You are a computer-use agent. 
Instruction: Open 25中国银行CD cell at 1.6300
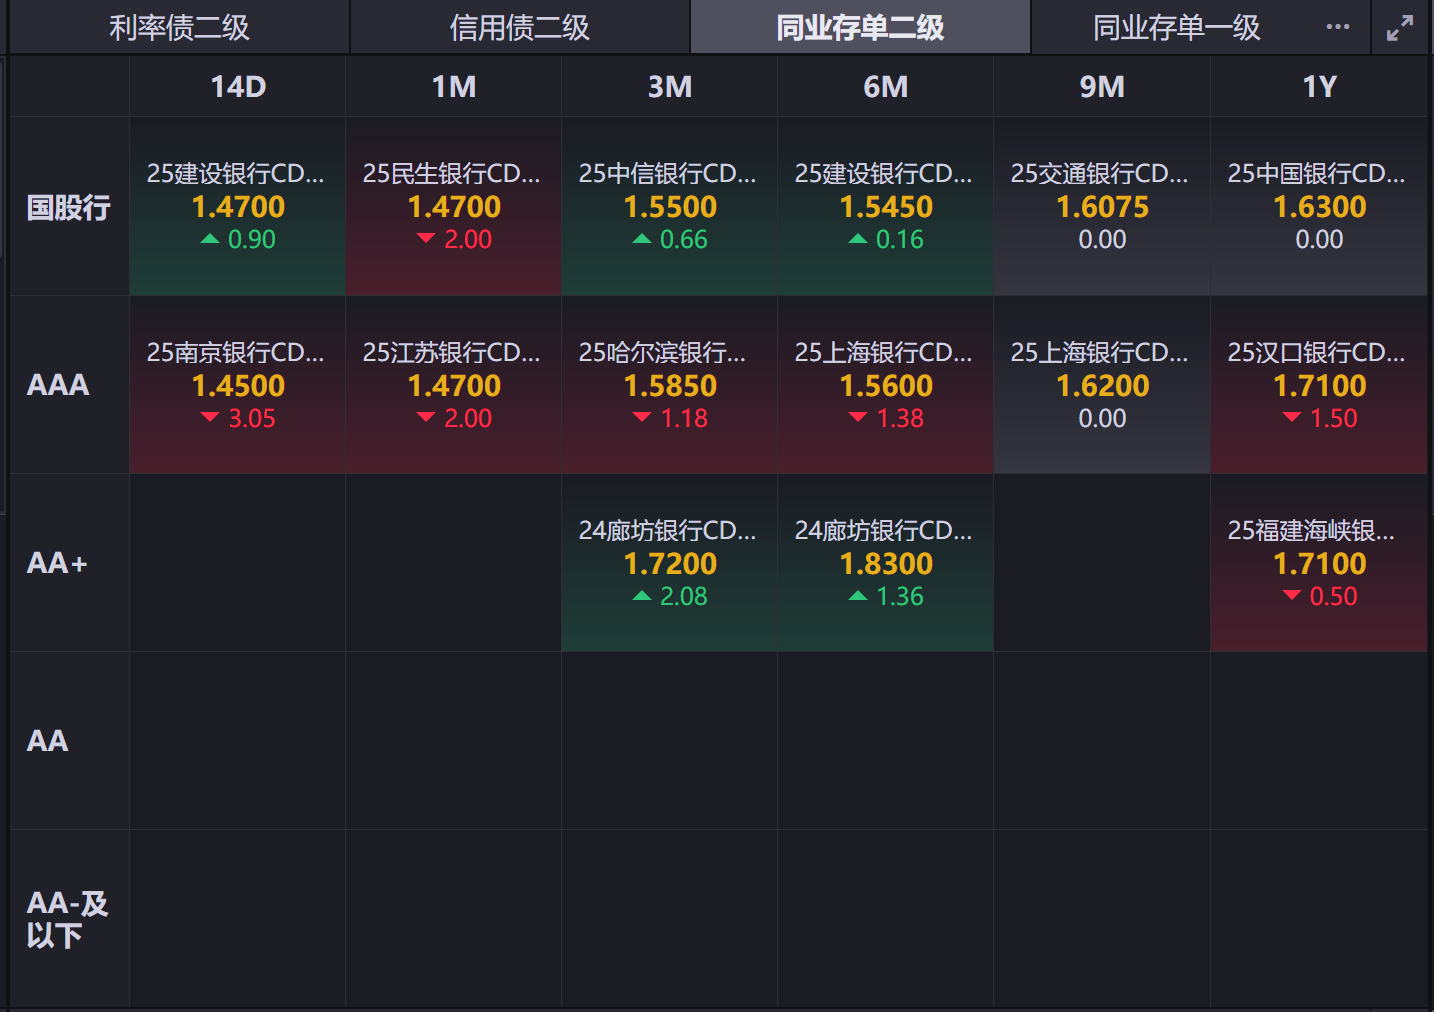[1319, 207]
